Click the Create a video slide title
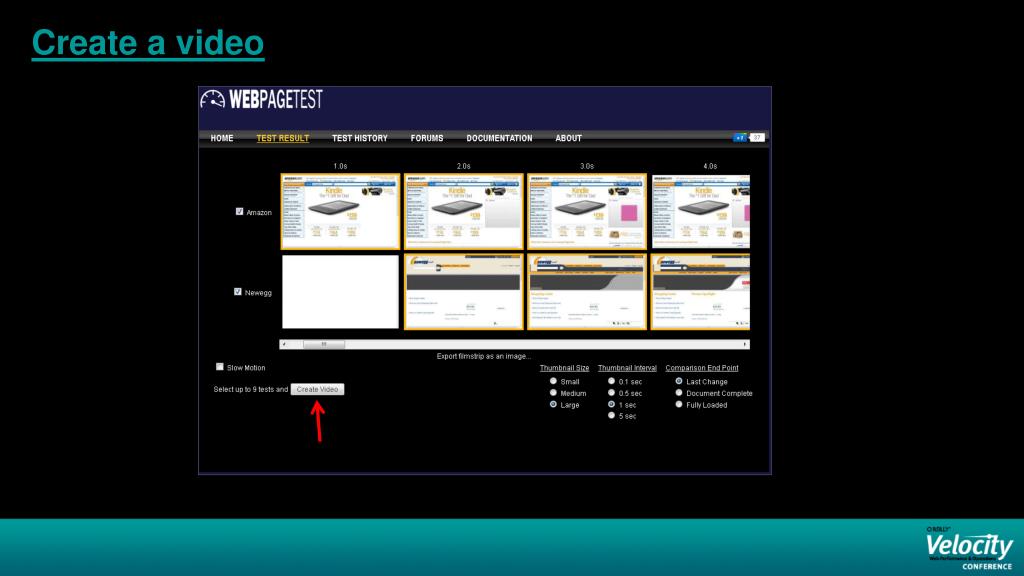Image resolution: width=1024 pixels, height=576 pixels. click(148, 43)
